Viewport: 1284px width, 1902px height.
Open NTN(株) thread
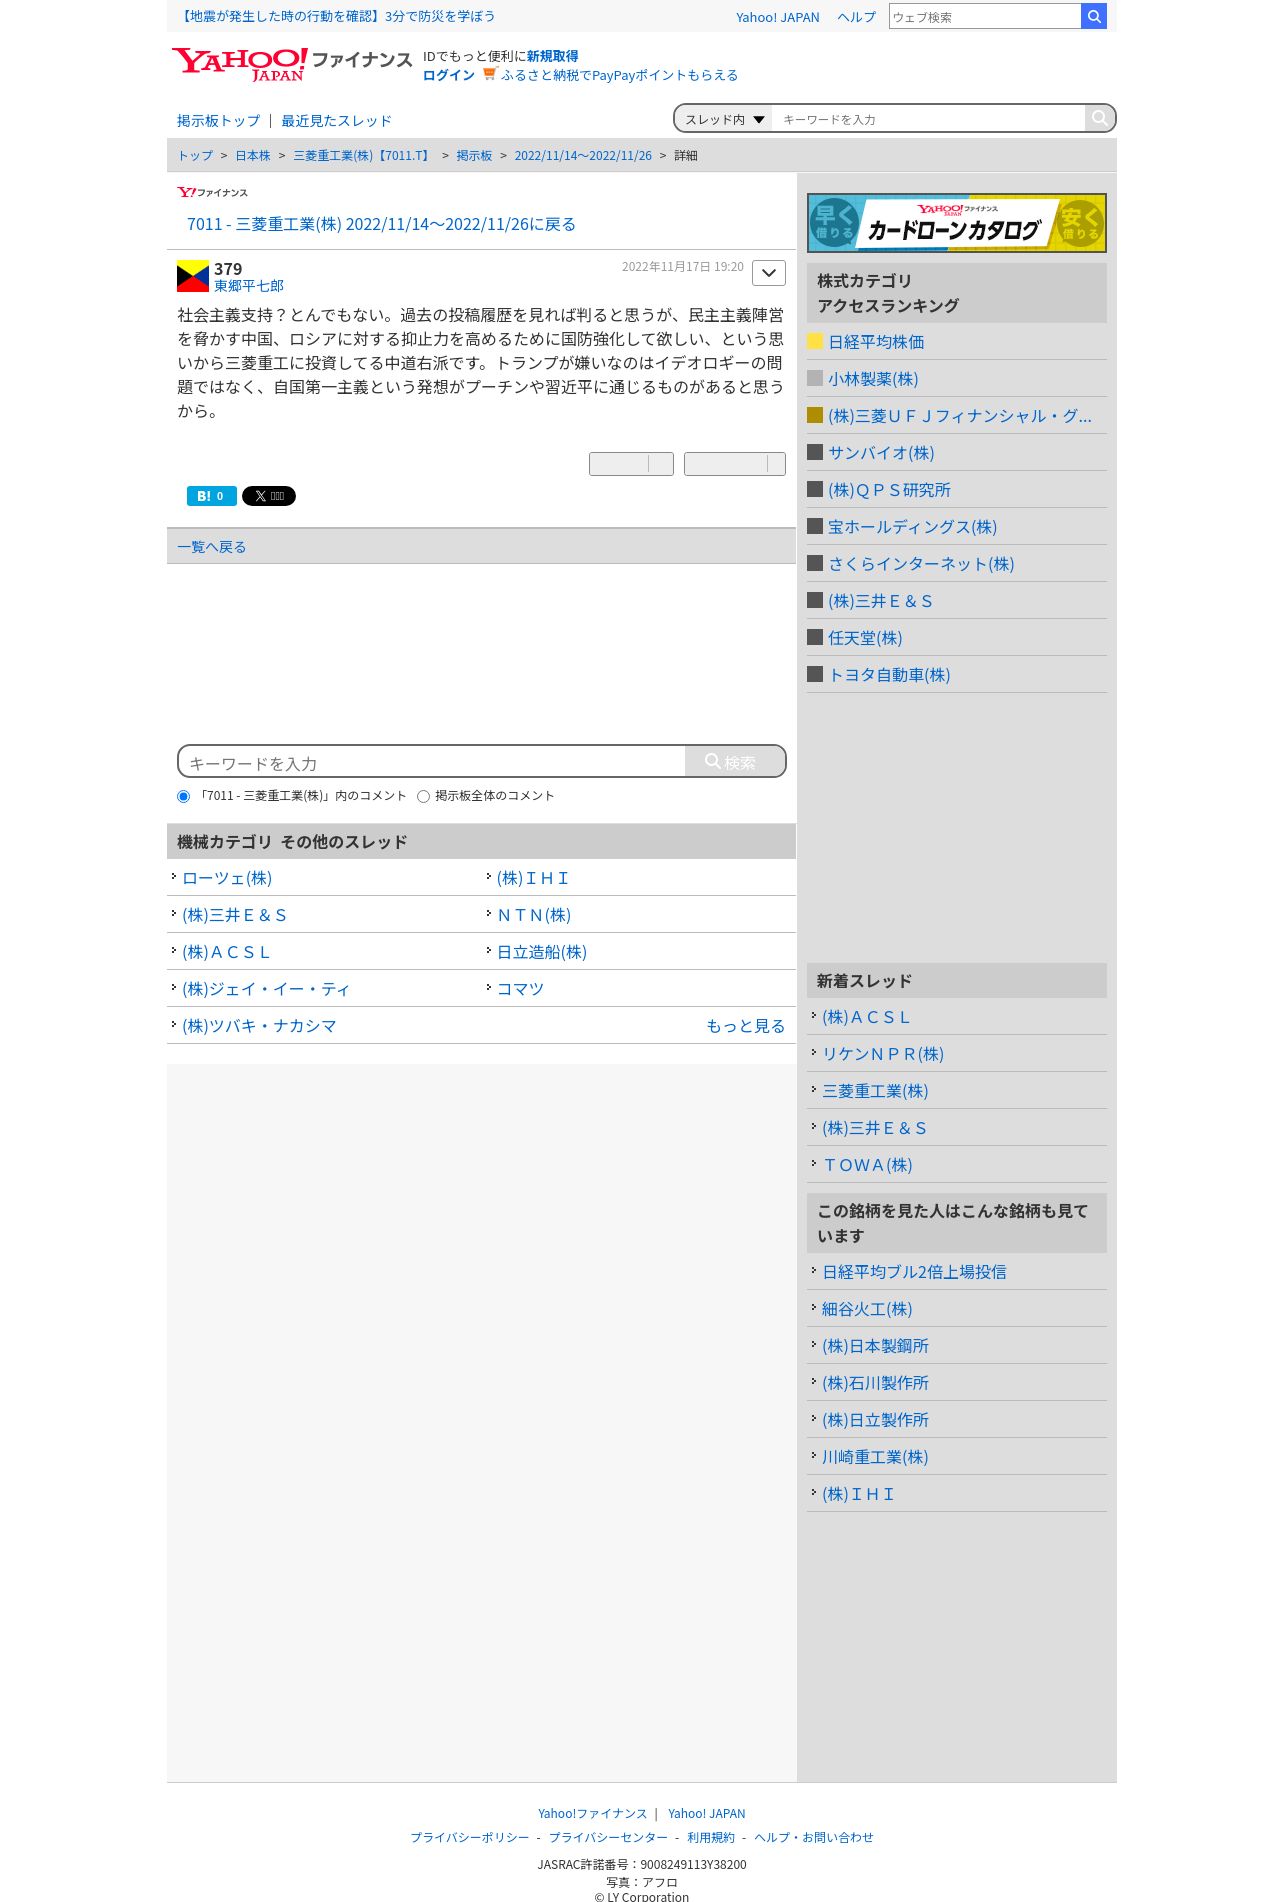click(534, 915)
